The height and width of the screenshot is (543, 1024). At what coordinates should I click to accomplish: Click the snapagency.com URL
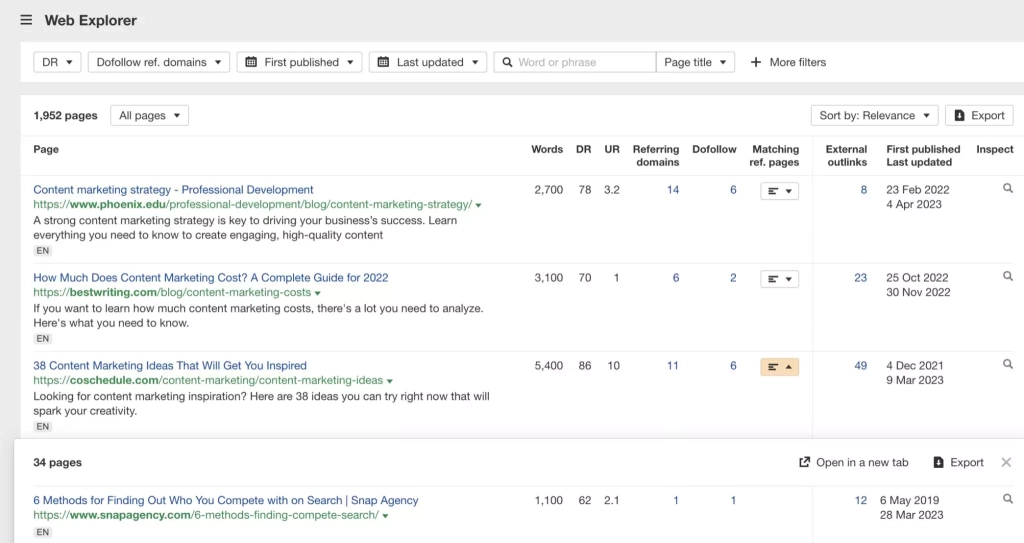(206, 515)
